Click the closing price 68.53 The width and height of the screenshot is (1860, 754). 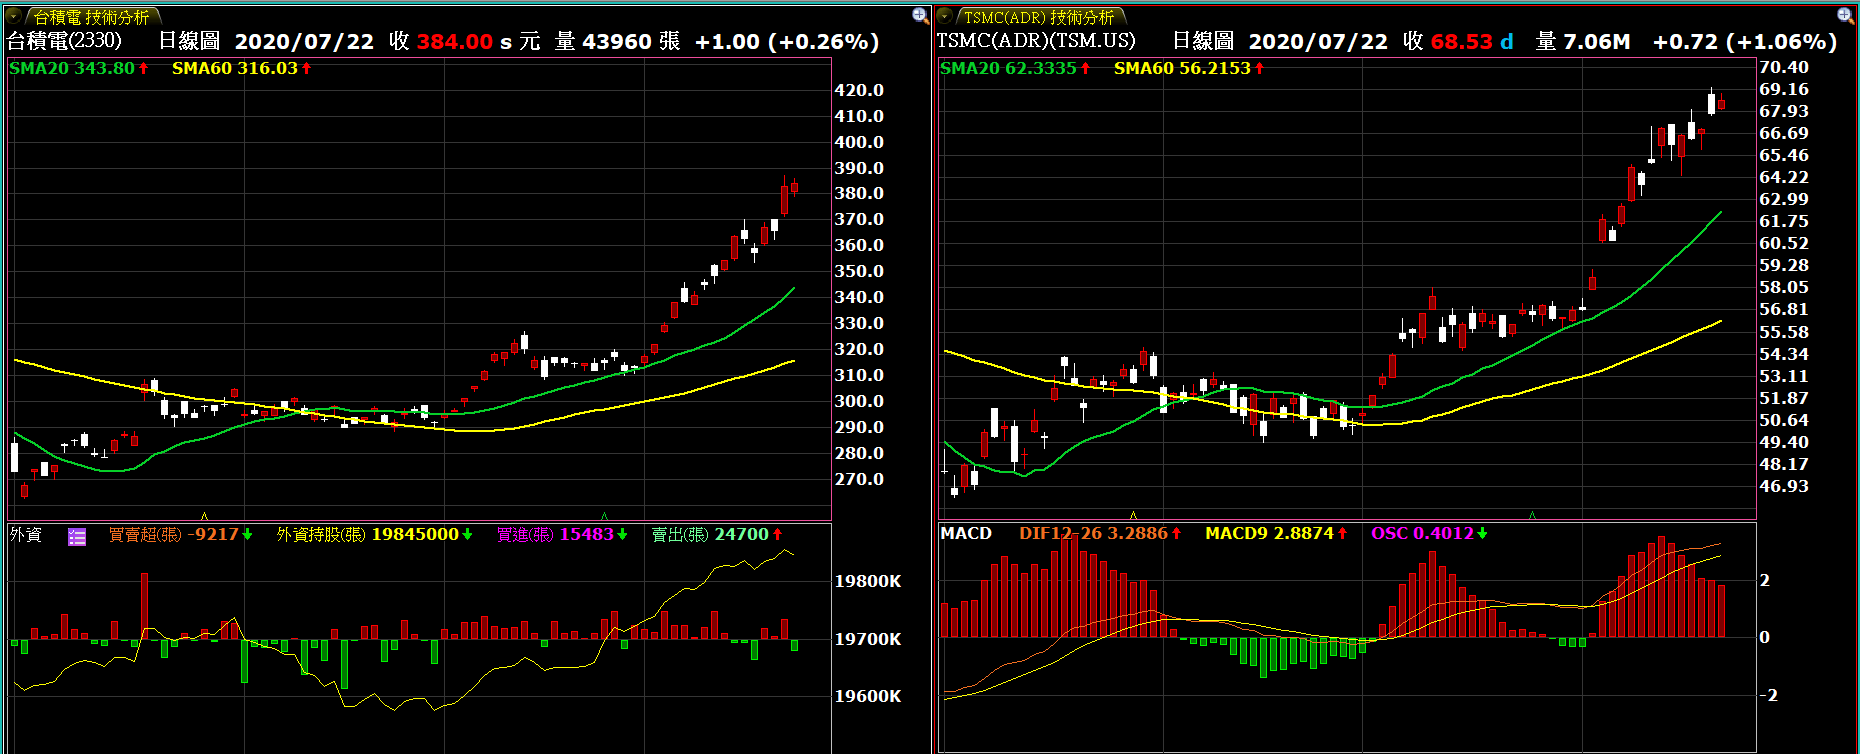1462,41
